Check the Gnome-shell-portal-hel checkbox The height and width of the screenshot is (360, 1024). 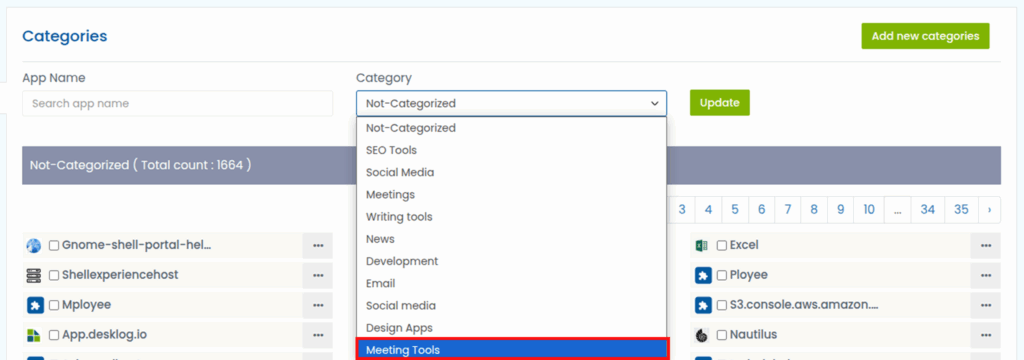(54, 246)
